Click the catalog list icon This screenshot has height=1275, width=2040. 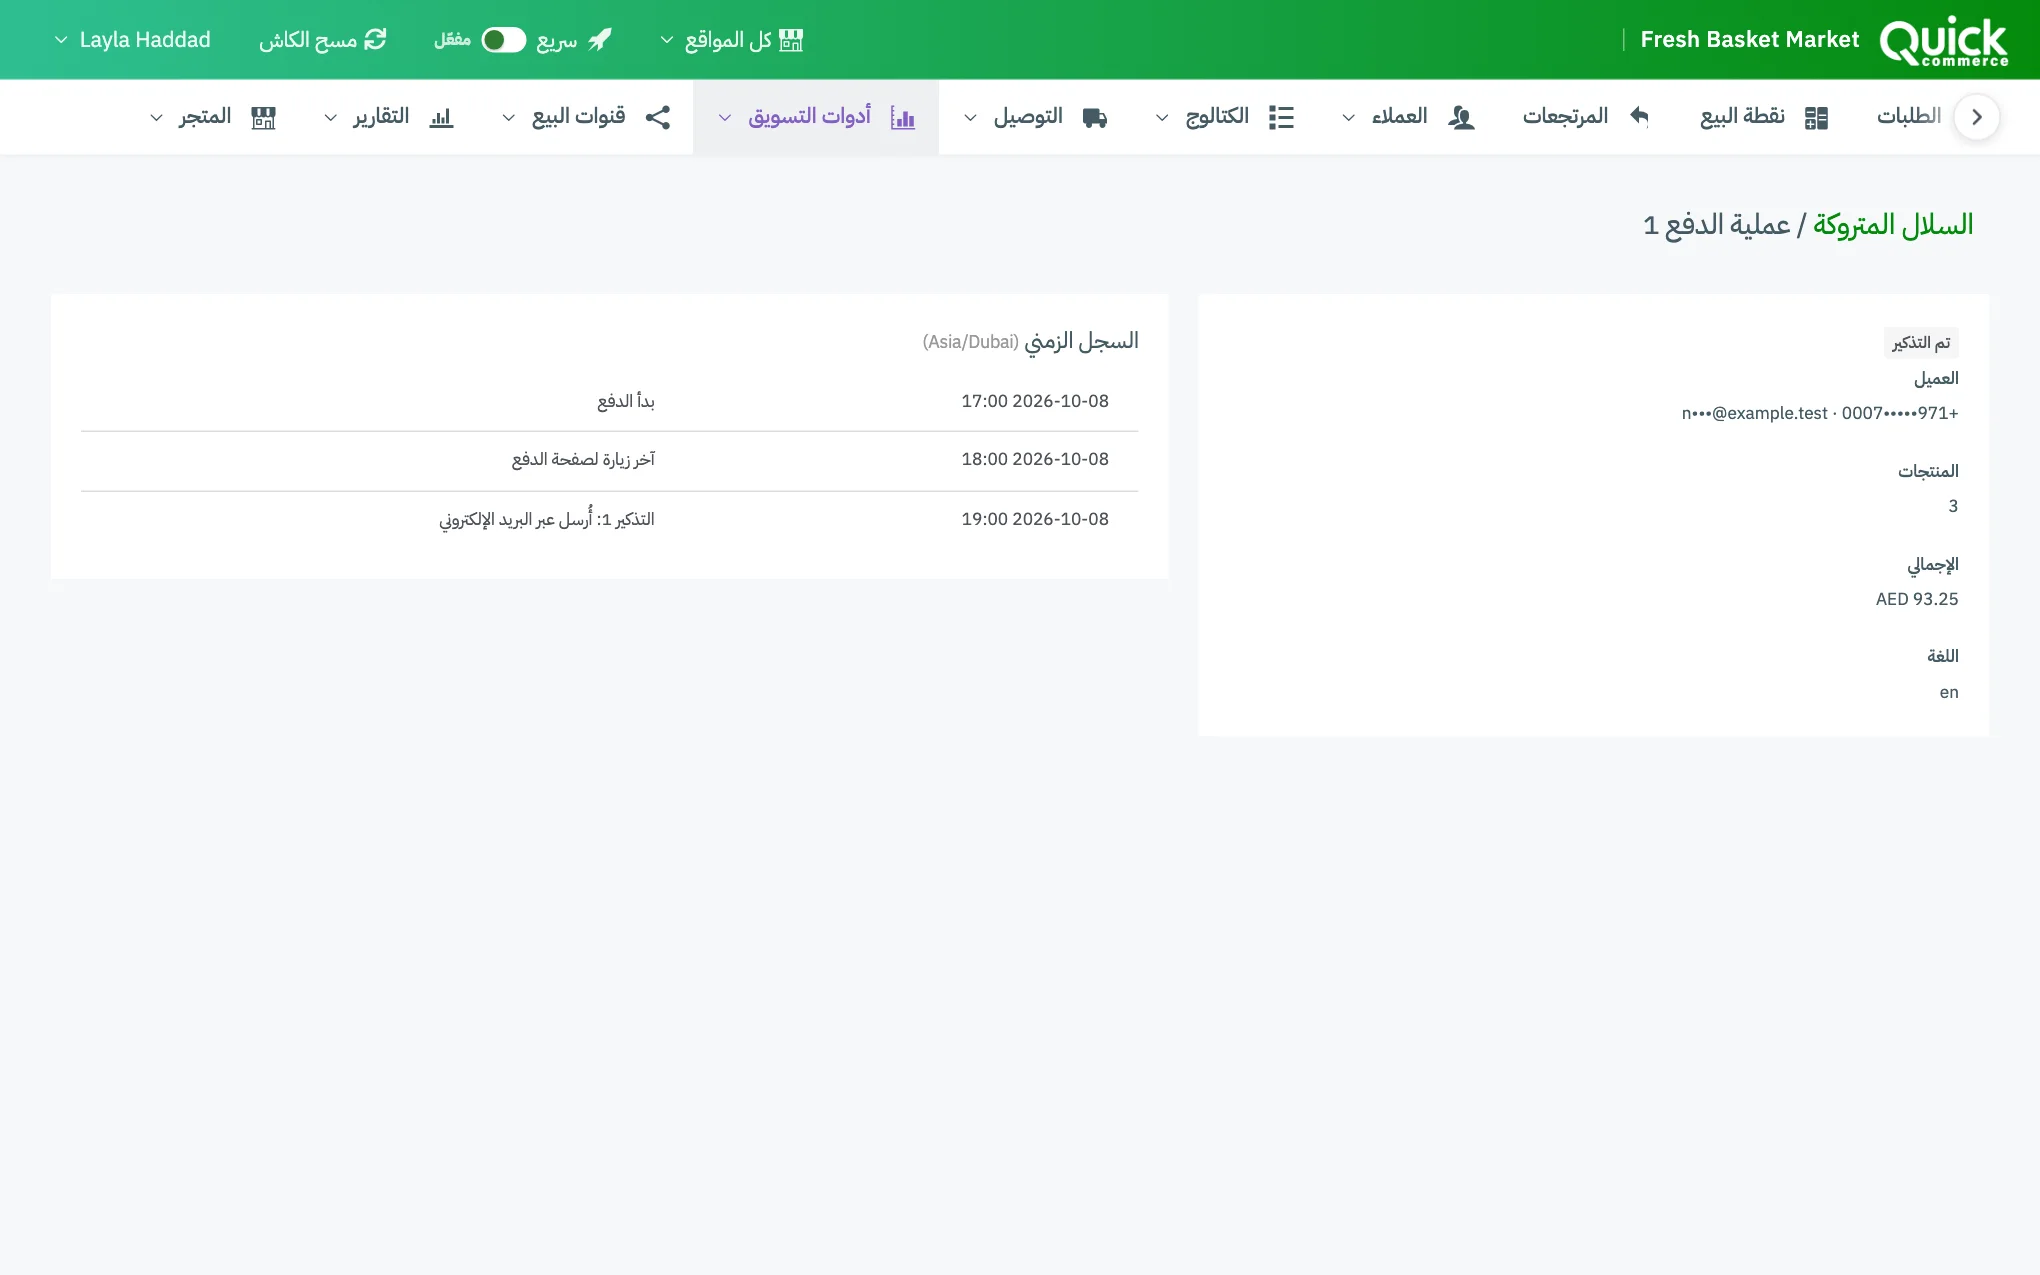(1281, 118)
